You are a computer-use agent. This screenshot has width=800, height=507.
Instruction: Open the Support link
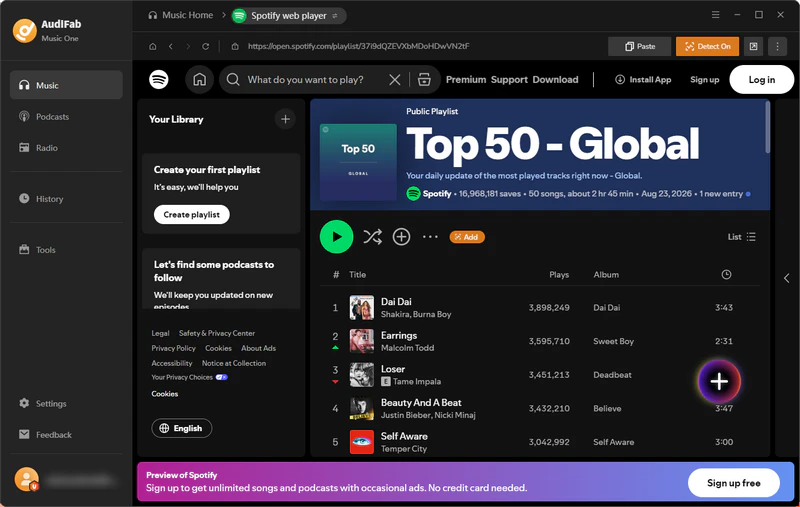pos(509,80)
